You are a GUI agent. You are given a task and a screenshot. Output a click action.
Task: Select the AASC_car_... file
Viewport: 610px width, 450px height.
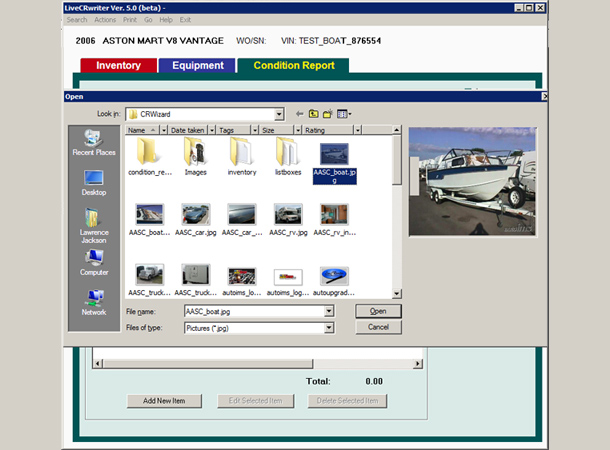coord(242,220)
